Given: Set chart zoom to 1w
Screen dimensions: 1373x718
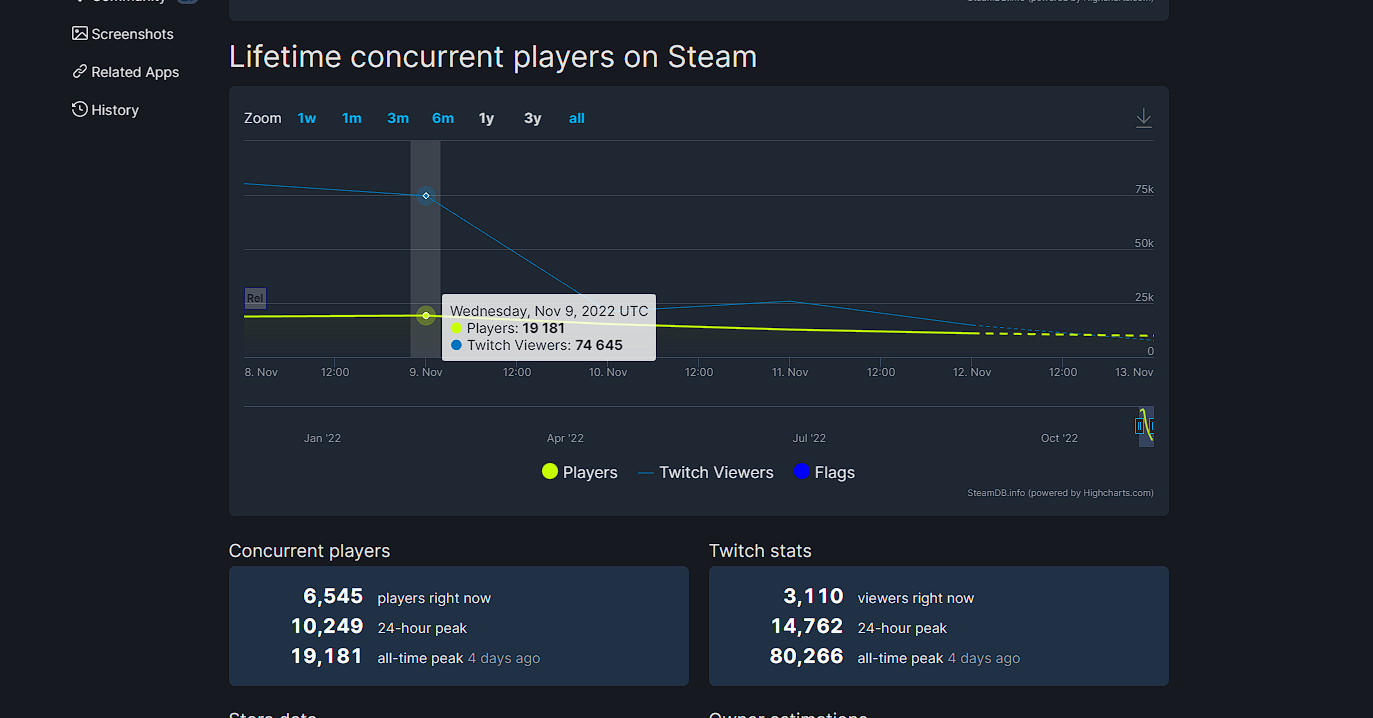Looking at the screenshot, I should [x=306, y=118].
